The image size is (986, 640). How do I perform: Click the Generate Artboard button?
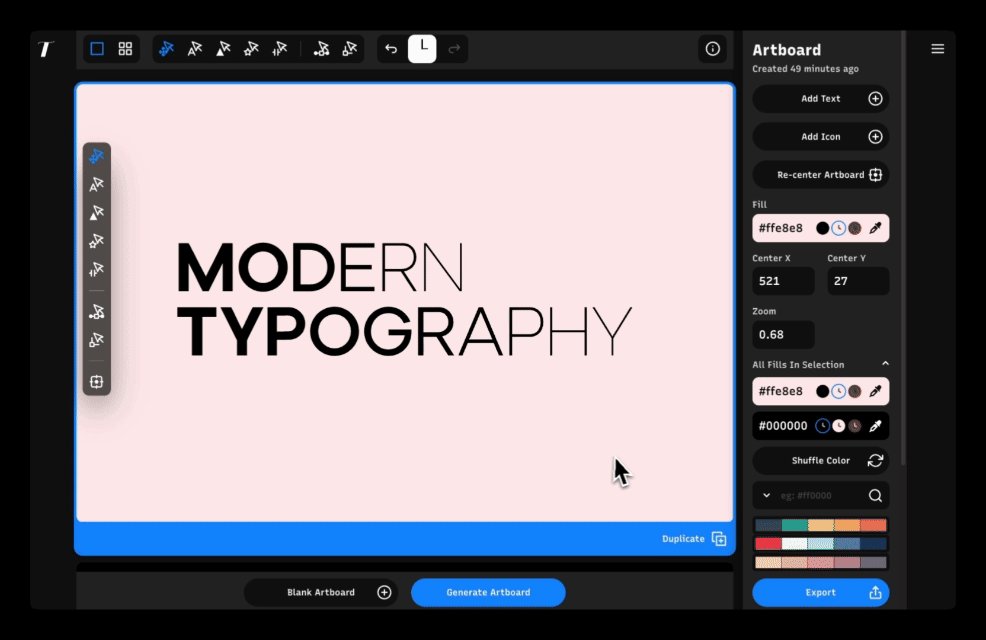click(x=488, y=592)
